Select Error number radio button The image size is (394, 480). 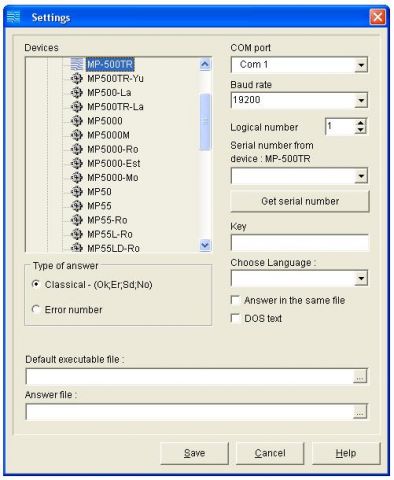[36, 309]
